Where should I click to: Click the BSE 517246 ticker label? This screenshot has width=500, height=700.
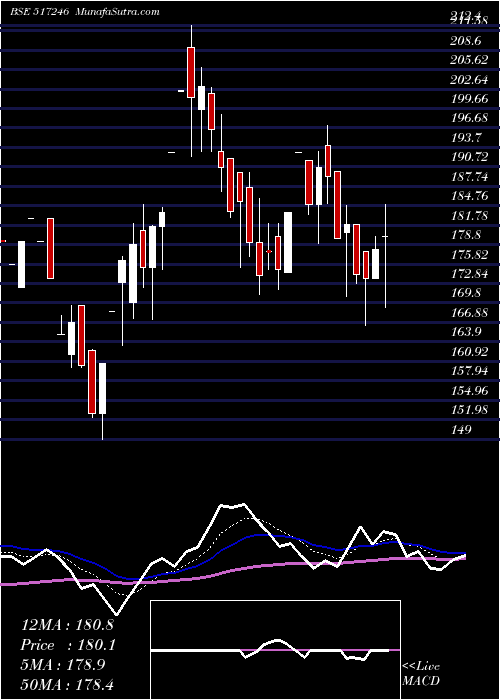click(x=39, y=12)
